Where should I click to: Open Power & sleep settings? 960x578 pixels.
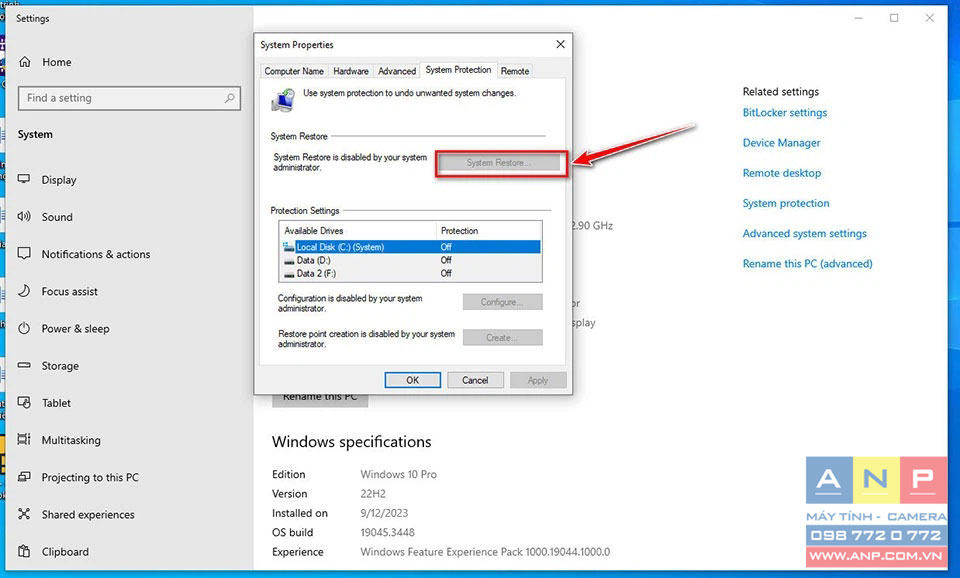[x=75, y=329]
